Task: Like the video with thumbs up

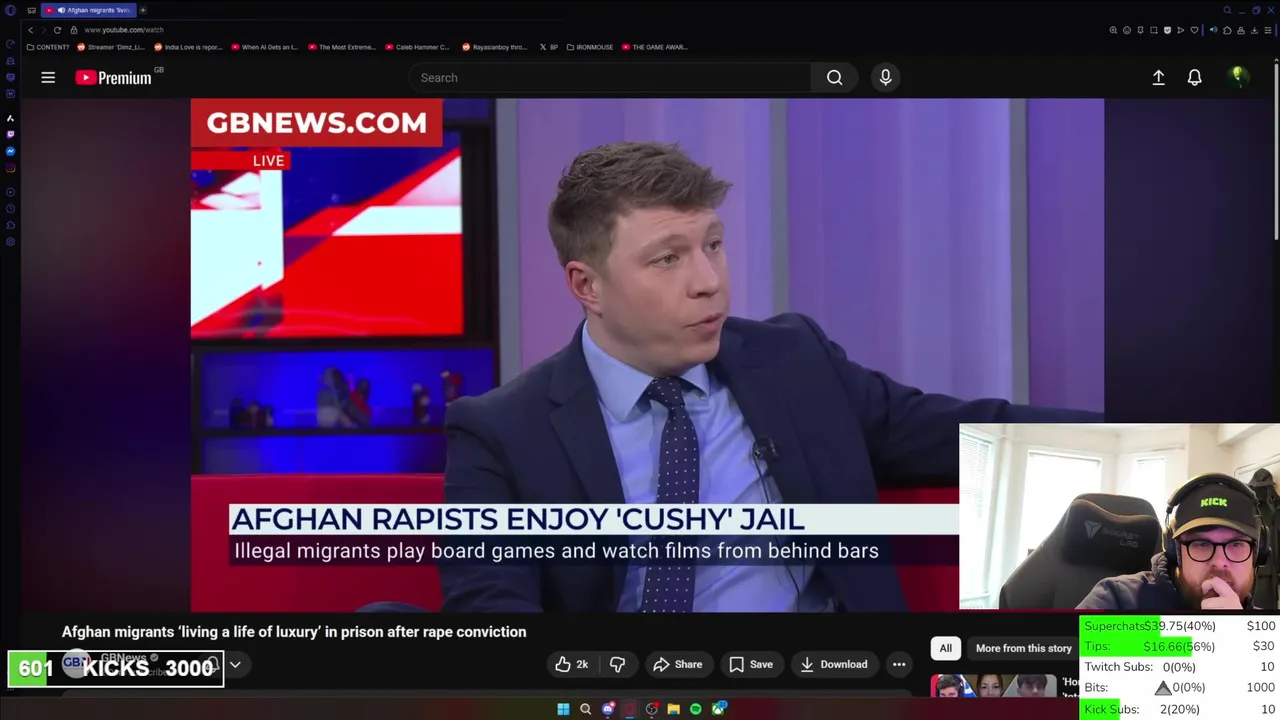Action: (571, 664)
